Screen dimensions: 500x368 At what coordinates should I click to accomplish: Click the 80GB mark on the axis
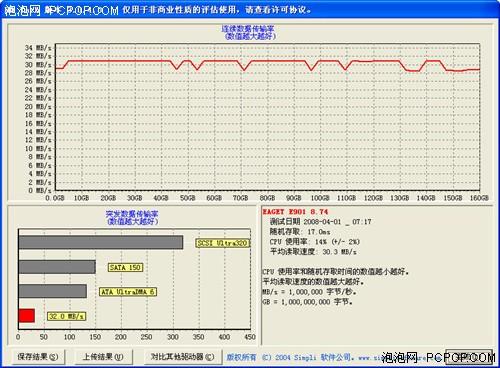(x=267, y=198)
